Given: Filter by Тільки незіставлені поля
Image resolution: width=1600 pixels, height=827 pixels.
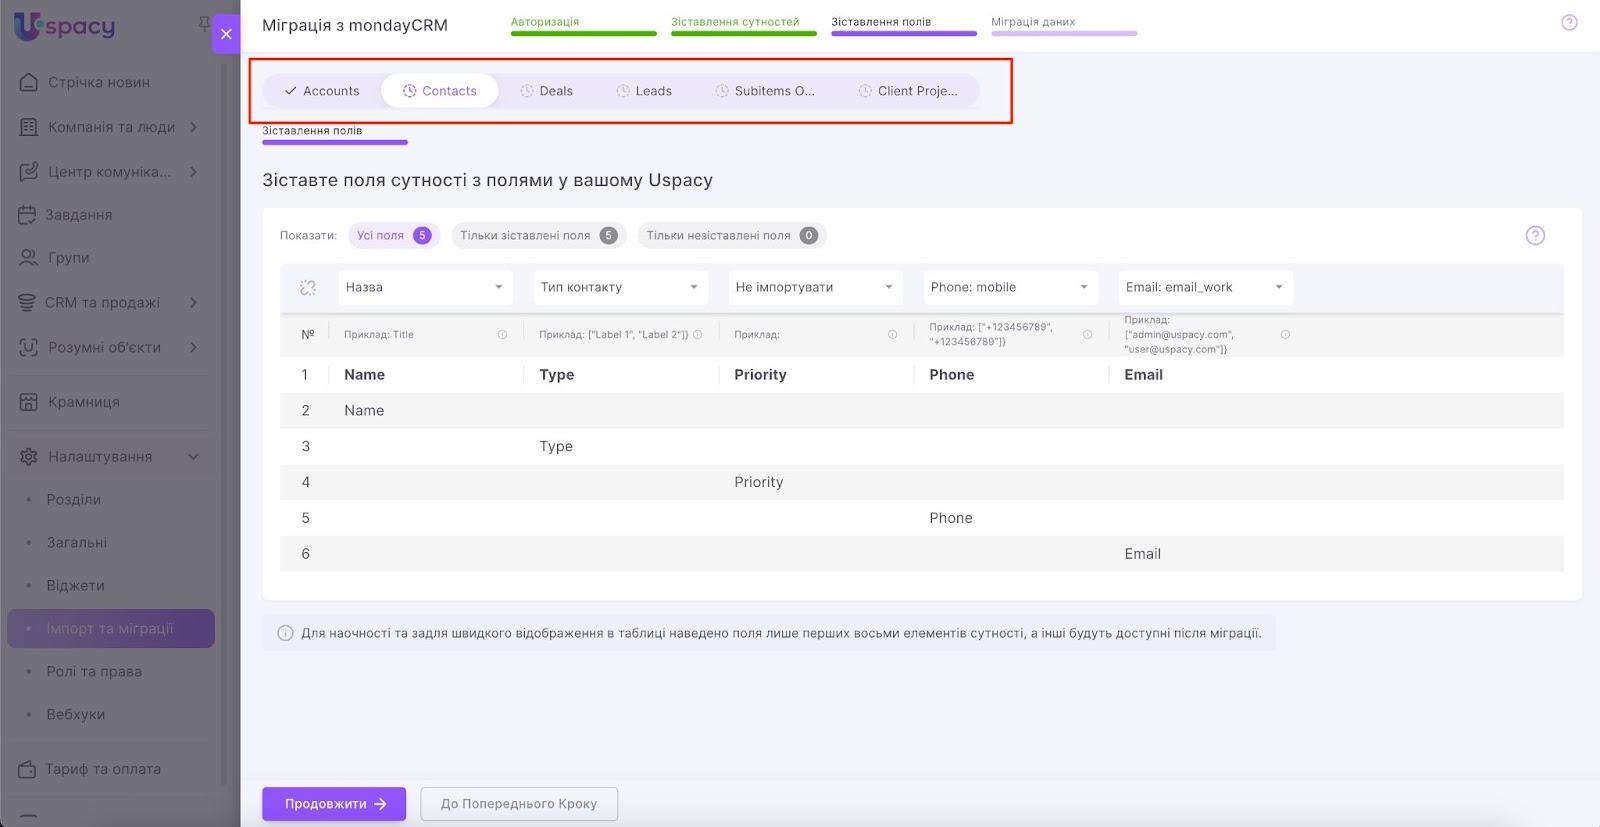Looking at the screenshot, I should (731, 236).
